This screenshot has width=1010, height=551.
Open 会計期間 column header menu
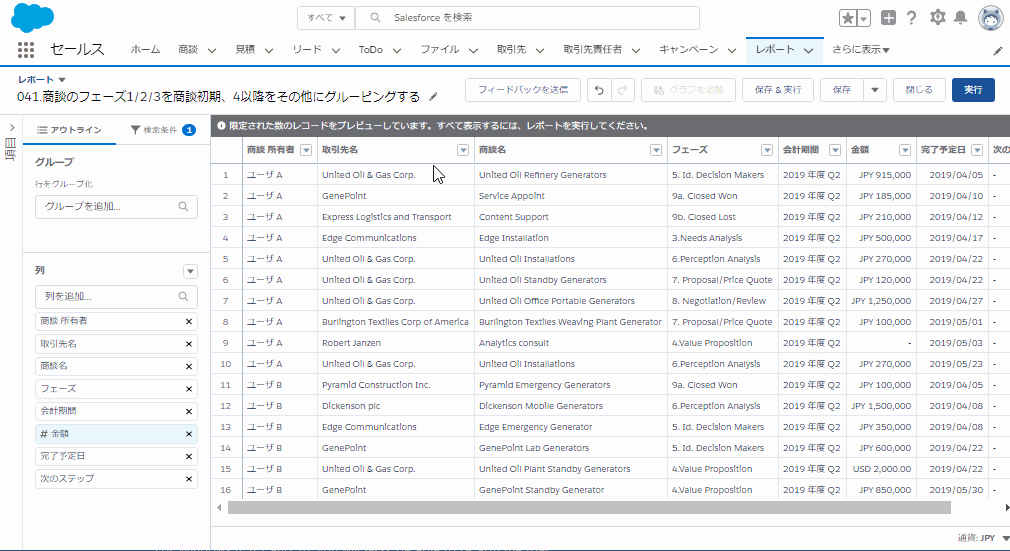[x=835, y=150]
